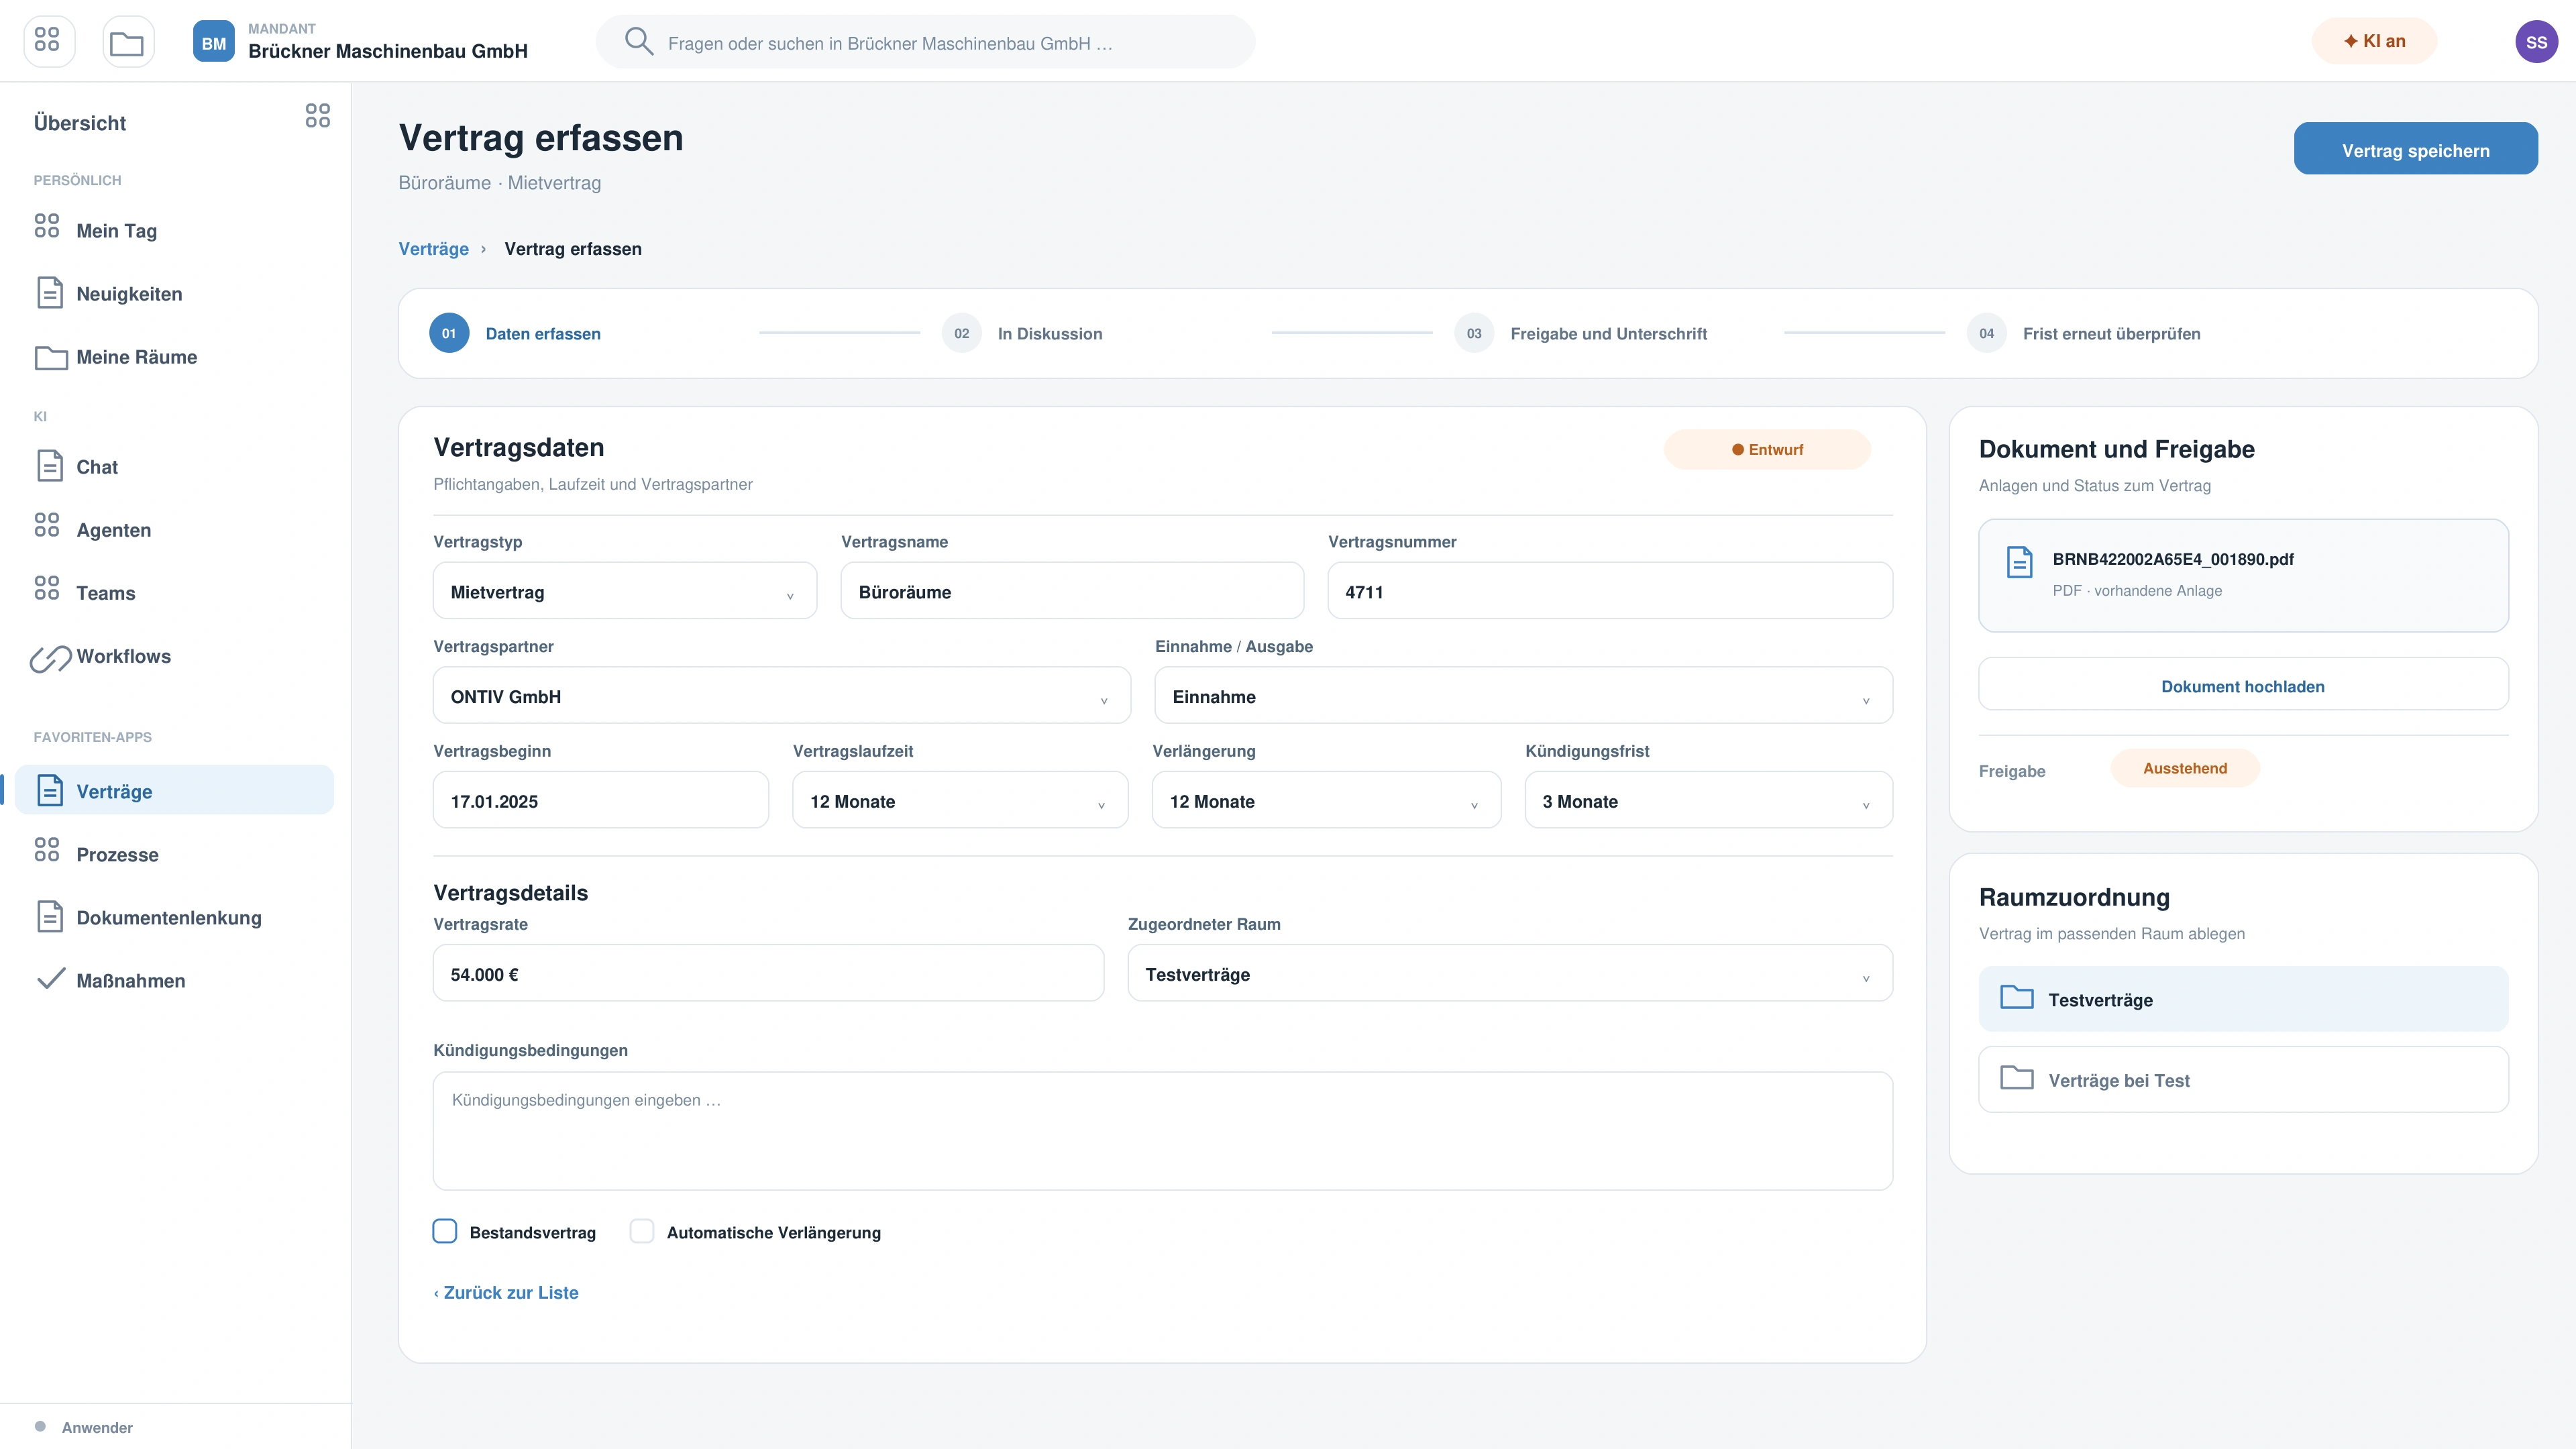Select step 03 Freigabe und Unterschrift
The image size is (2576, 1449).
pos(1581,333)
